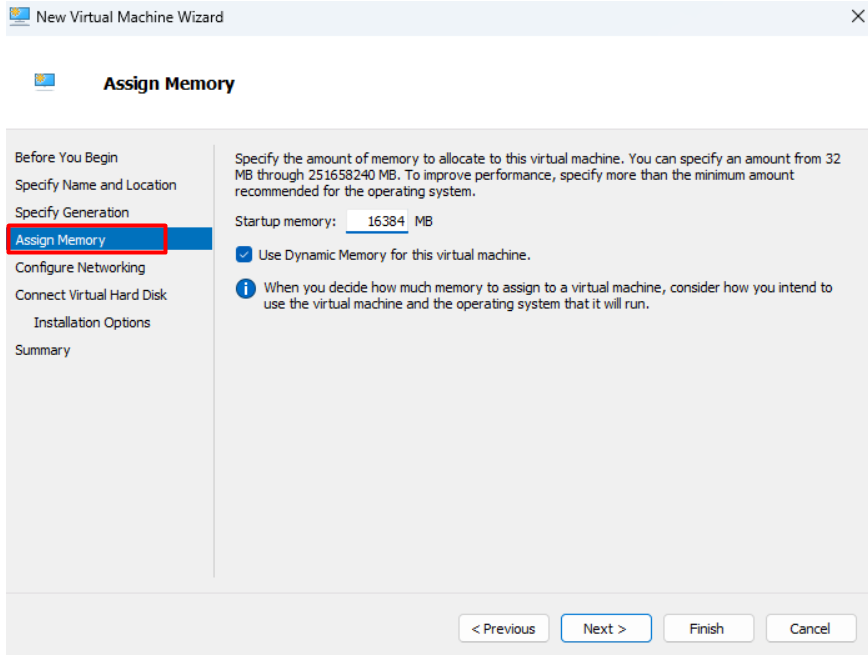Click the Assign Memory page heading

(169, 84)
